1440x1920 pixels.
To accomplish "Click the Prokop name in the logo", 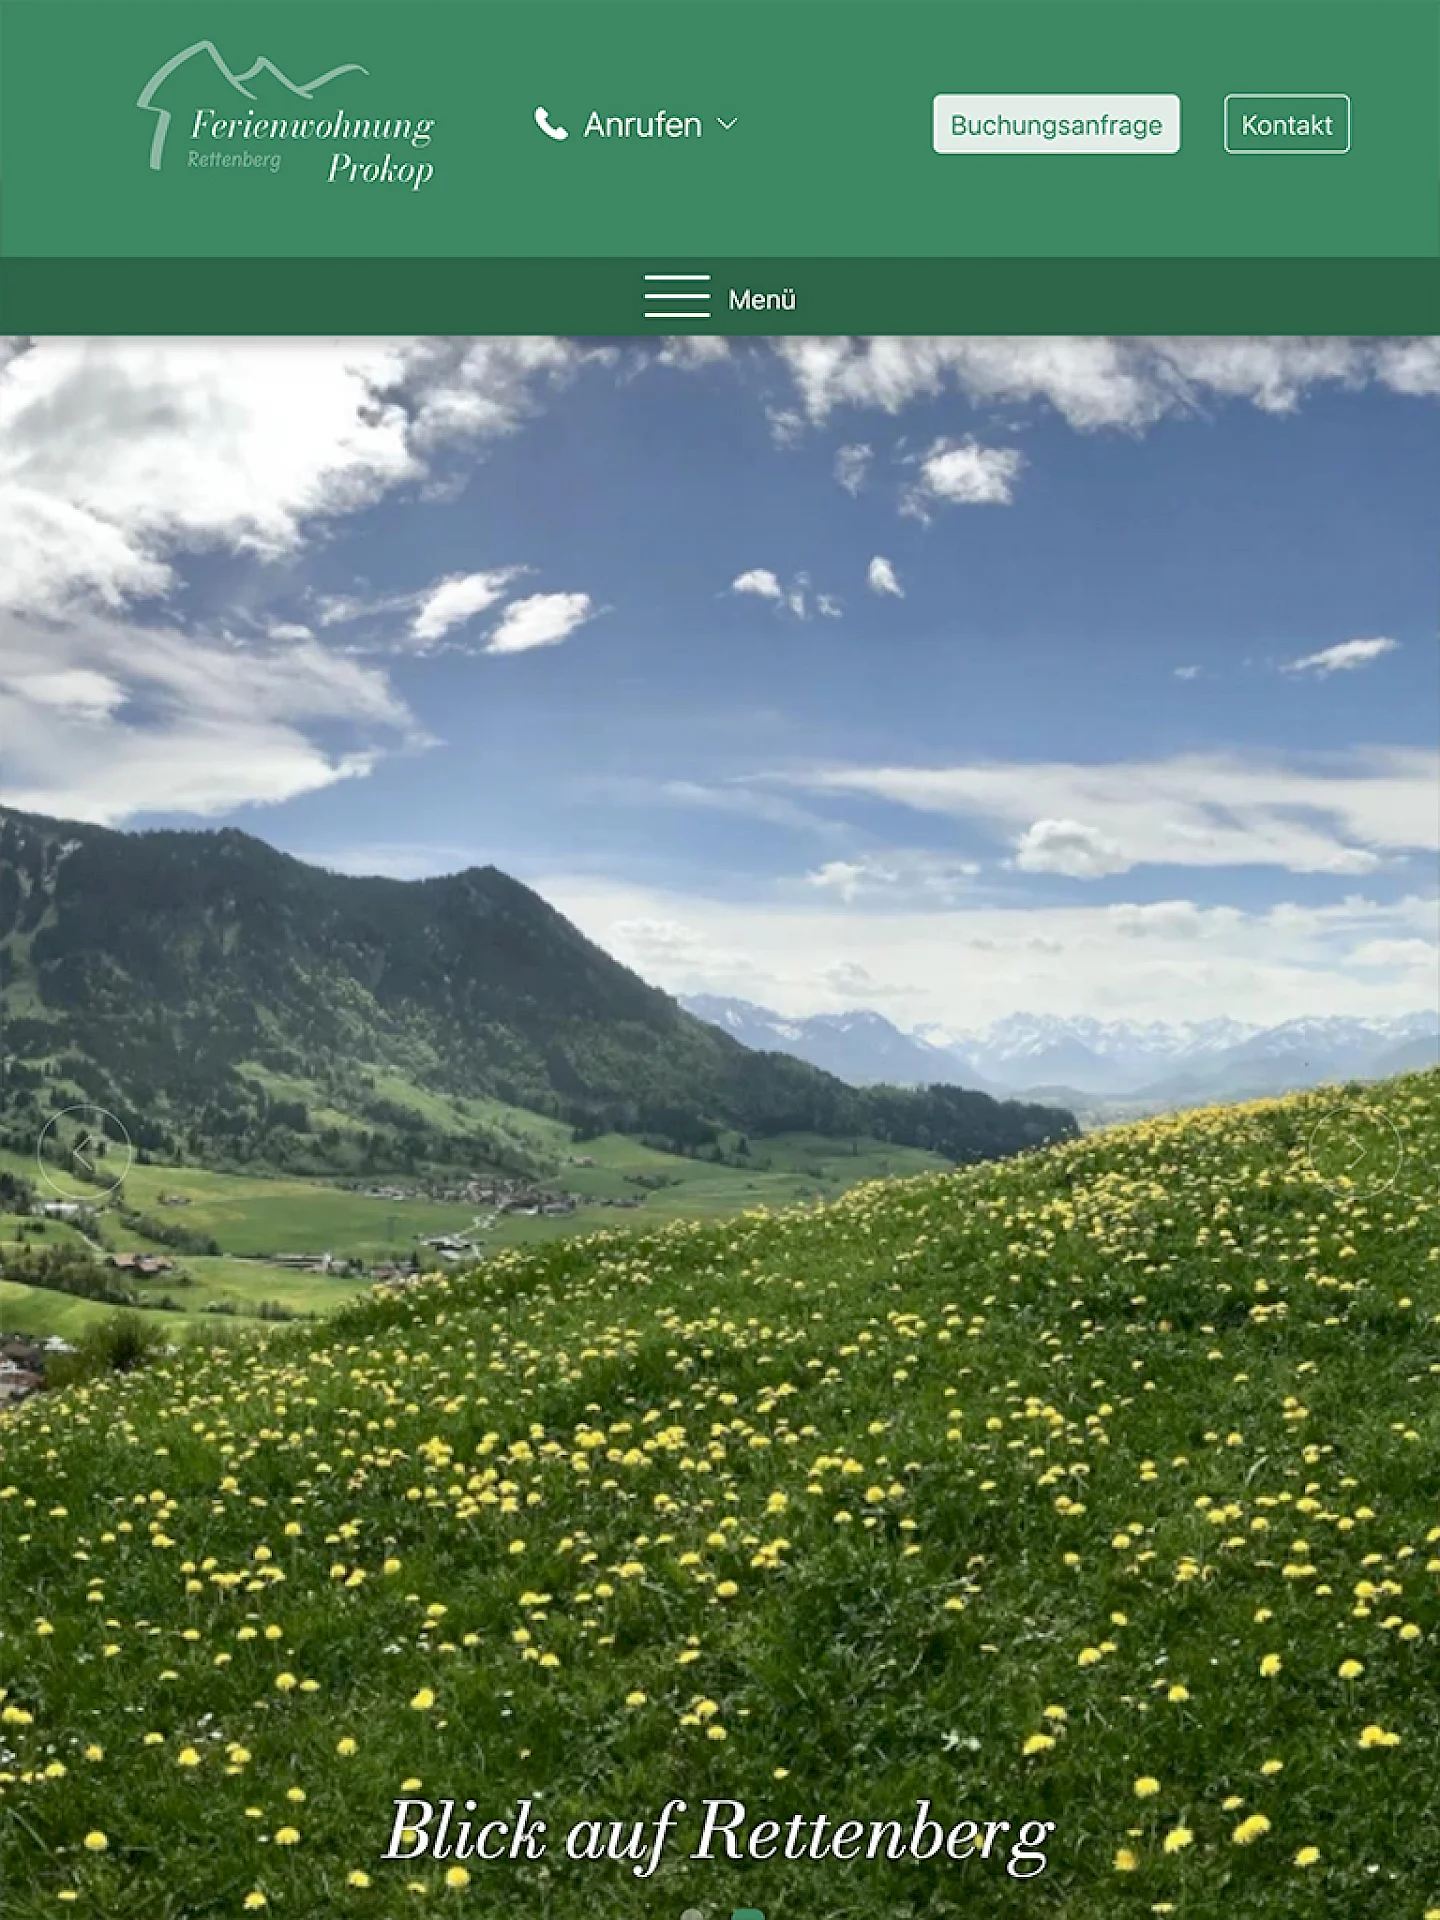I will pos(380,169).
